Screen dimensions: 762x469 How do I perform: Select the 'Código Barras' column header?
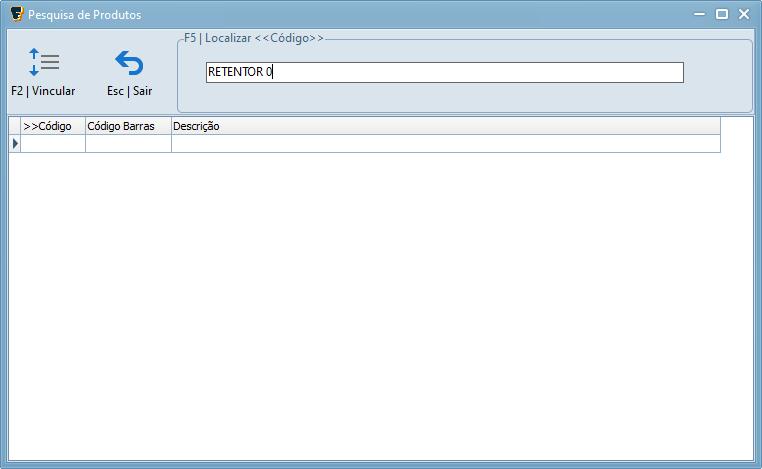(x=128, y=126)
